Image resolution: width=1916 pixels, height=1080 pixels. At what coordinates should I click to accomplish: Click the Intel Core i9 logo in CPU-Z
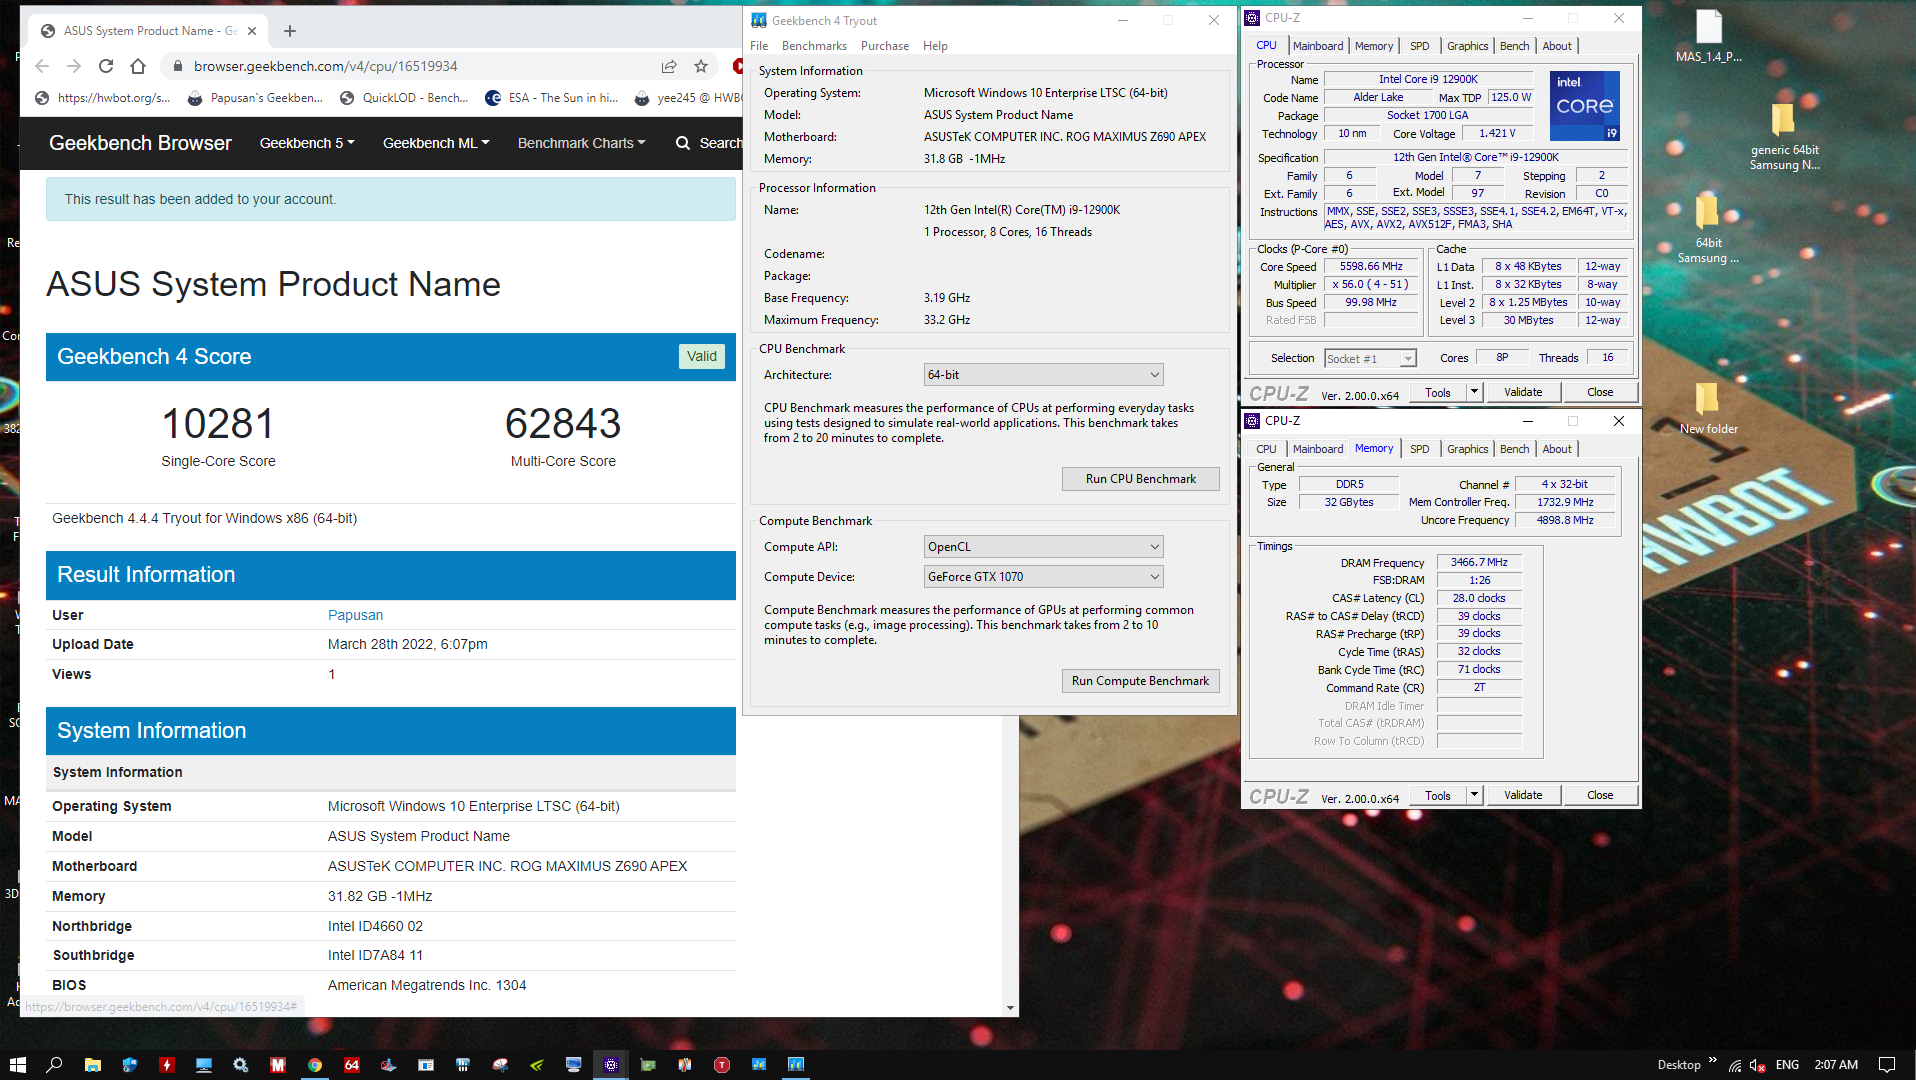pyautogui.click(x=1584, y=105)
